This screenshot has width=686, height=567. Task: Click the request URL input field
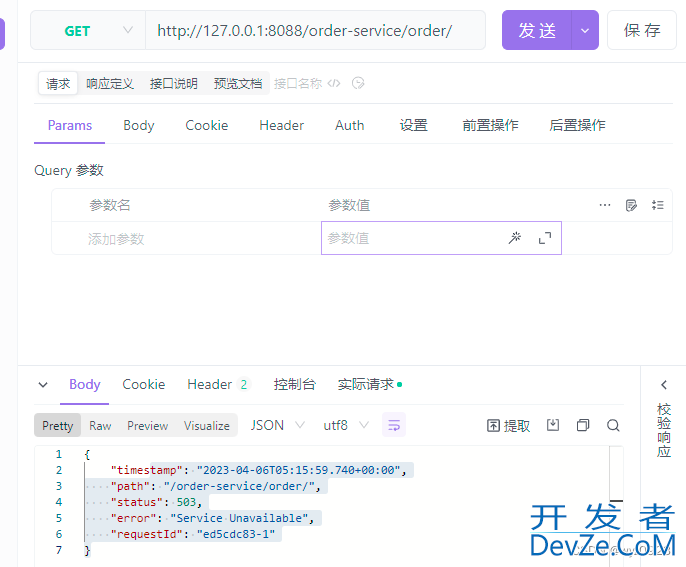(x=315, y=31)
